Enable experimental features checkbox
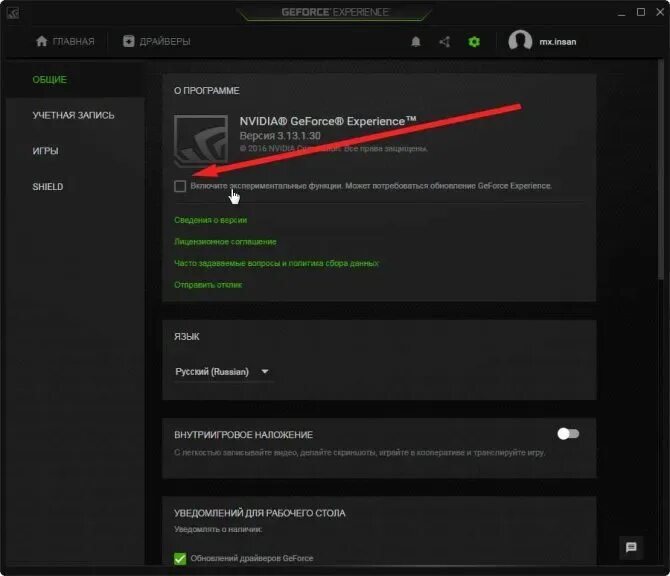Screen dimensions: 670x576 pyautogui.click(x=180, y=186)
